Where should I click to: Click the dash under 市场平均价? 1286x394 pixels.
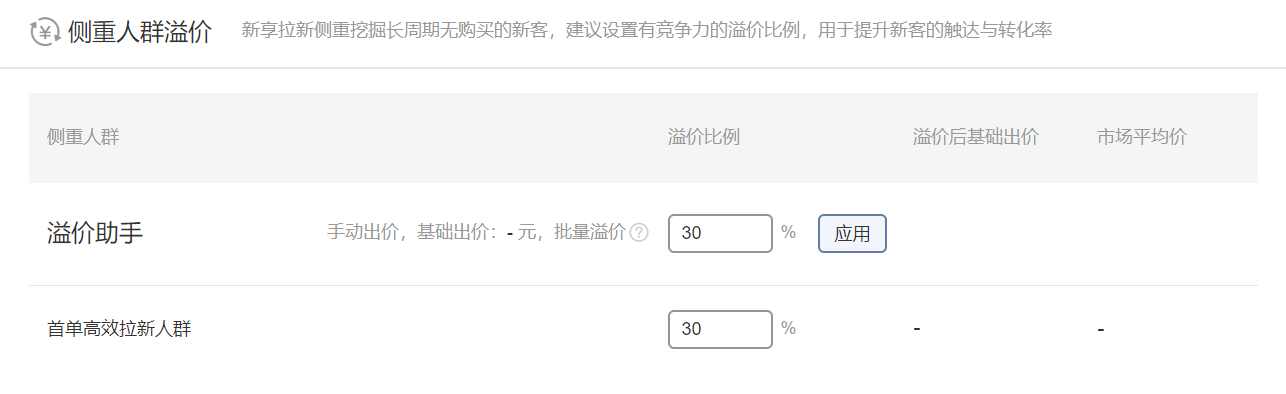click(1100, 329)
